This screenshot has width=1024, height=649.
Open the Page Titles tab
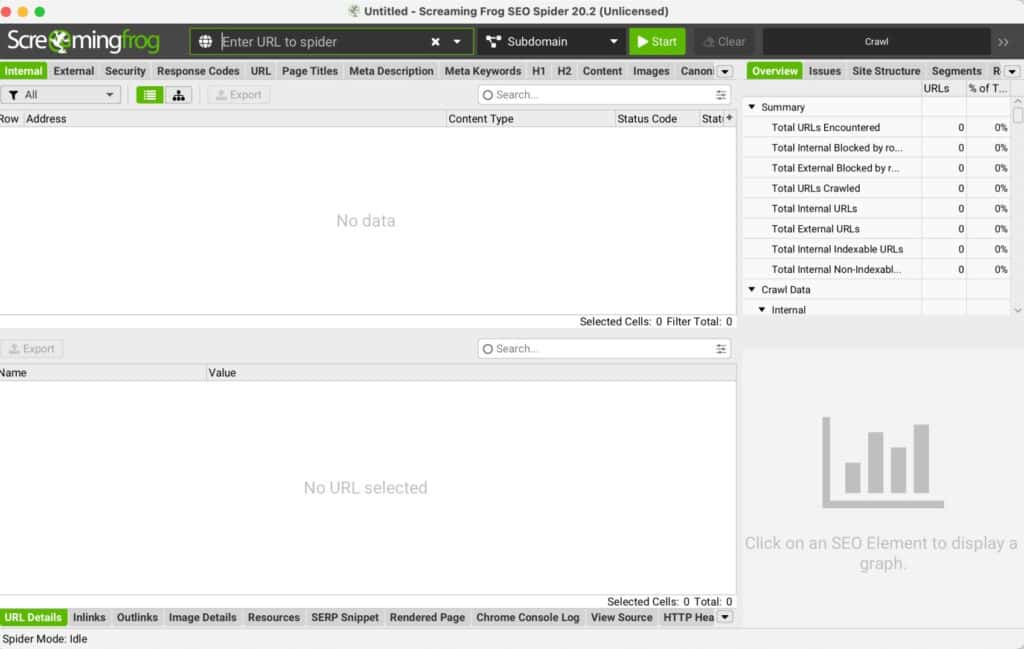click(310, 71)
